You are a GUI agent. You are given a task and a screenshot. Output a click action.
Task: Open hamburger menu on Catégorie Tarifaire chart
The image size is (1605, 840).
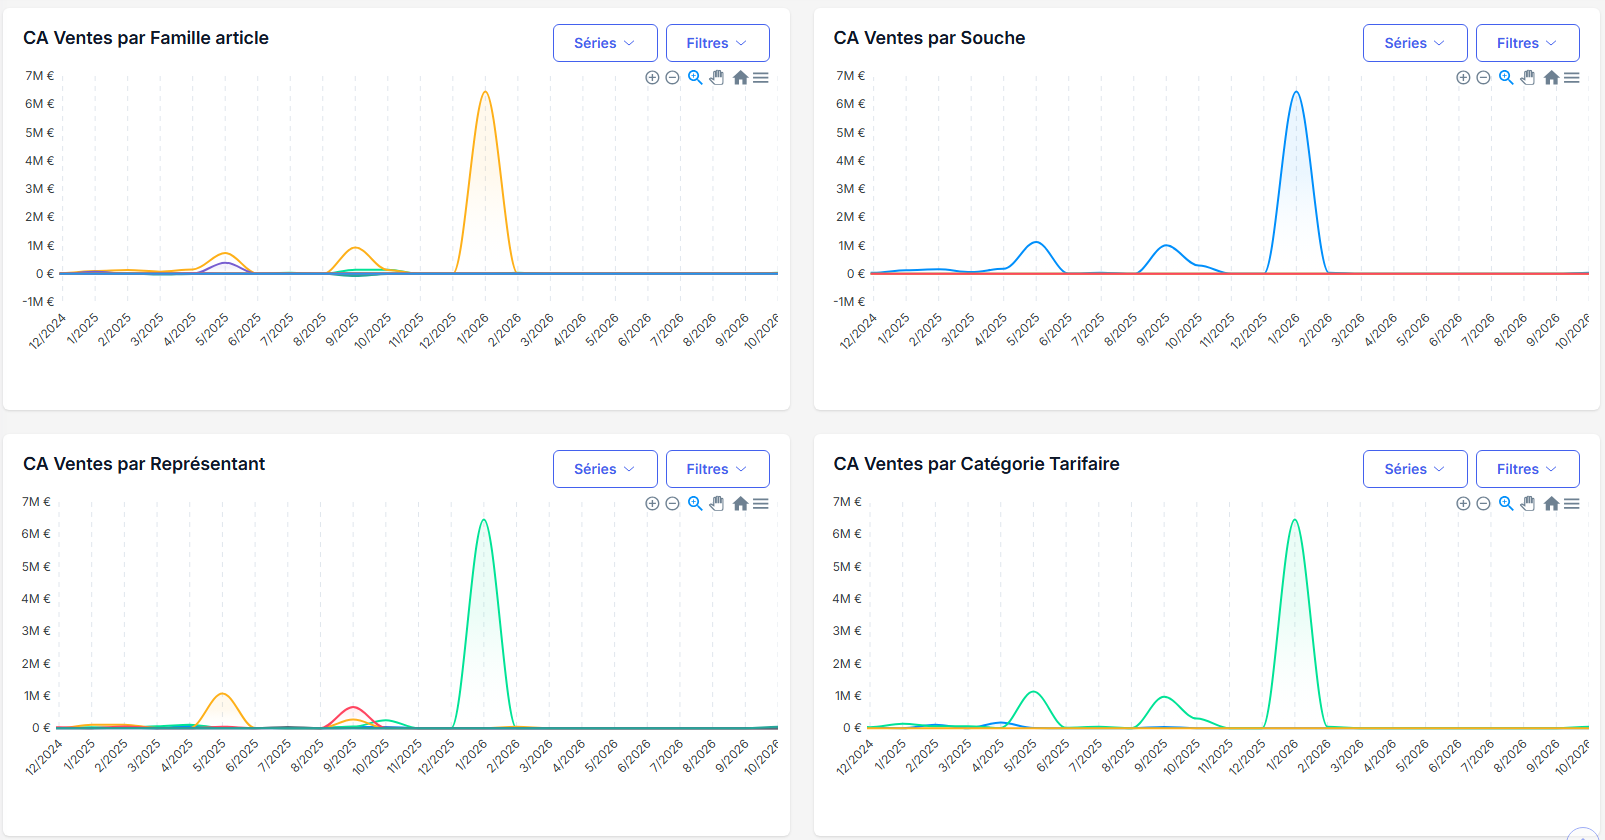click(1572, 504)
